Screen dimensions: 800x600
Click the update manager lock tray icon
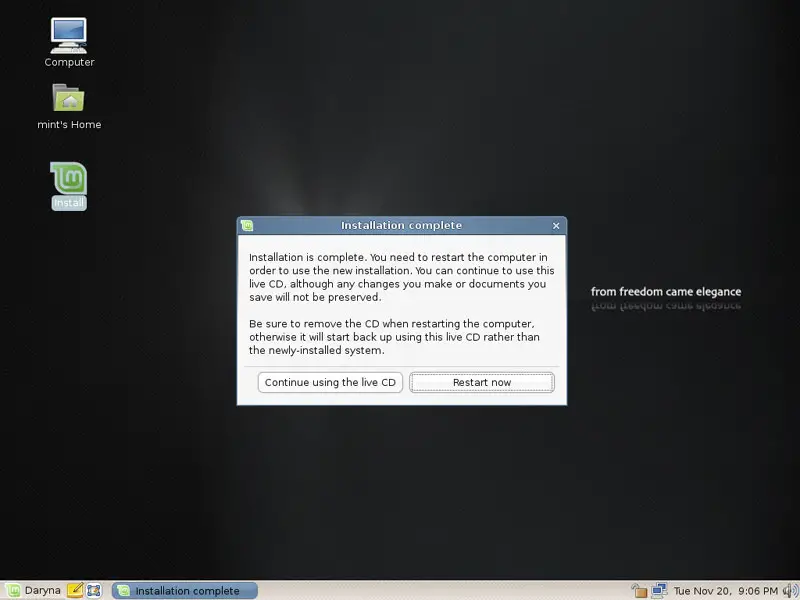coord(639,590)
